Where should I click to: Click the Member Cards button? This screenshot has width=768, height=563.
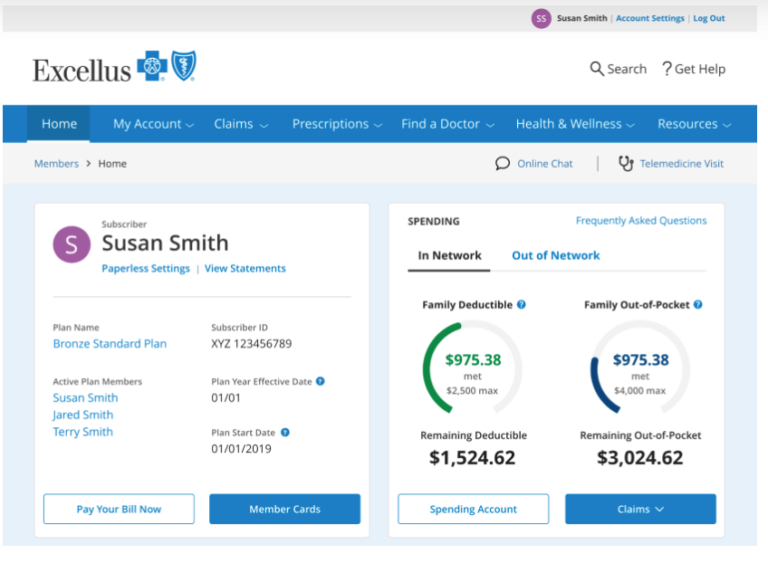[285, 509]
